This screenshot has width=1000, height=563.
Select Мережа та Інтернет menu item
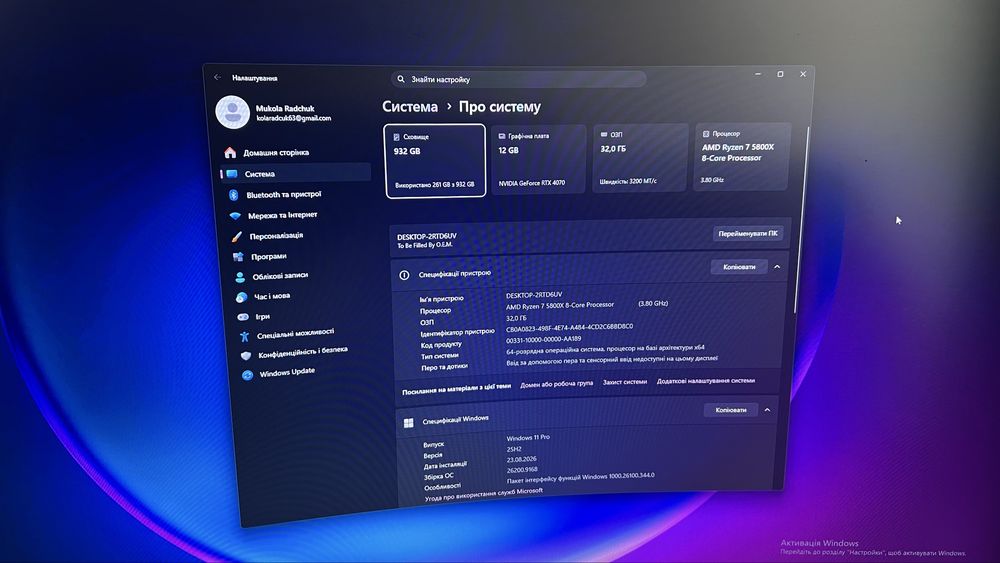pos(283,216)
